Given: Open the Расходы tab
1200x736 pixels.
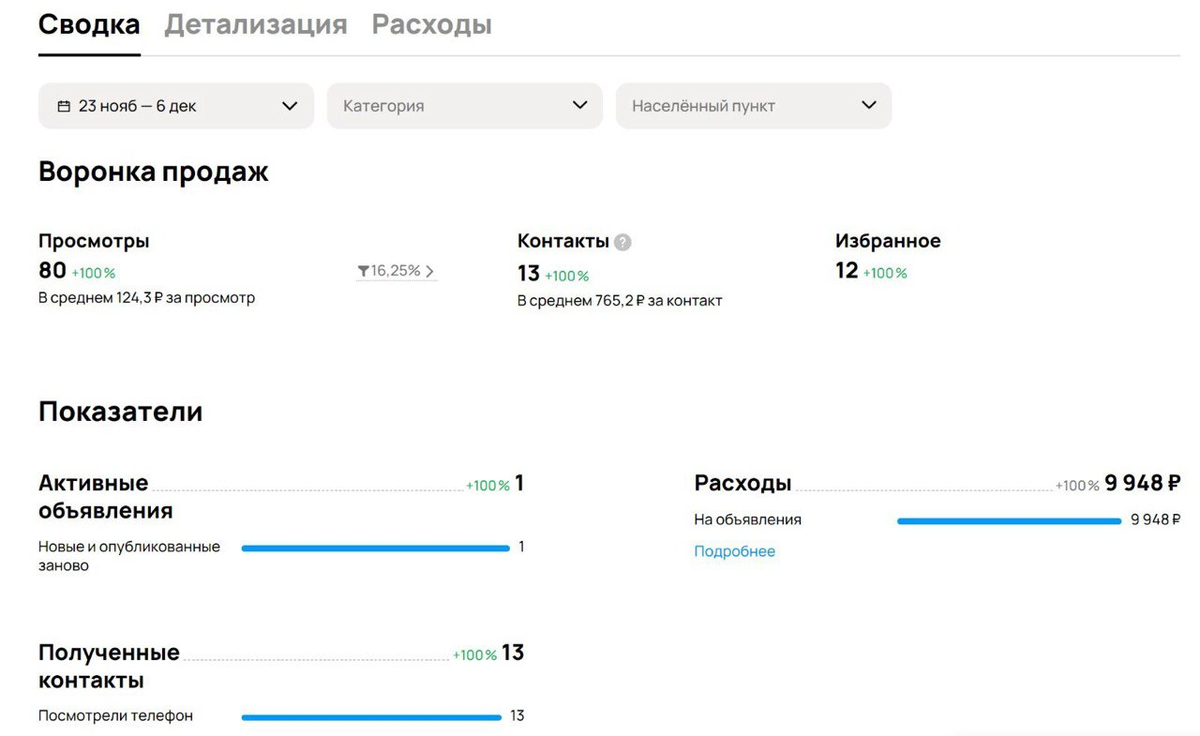Looking at the screenshot, I should [x=431, y=24].
